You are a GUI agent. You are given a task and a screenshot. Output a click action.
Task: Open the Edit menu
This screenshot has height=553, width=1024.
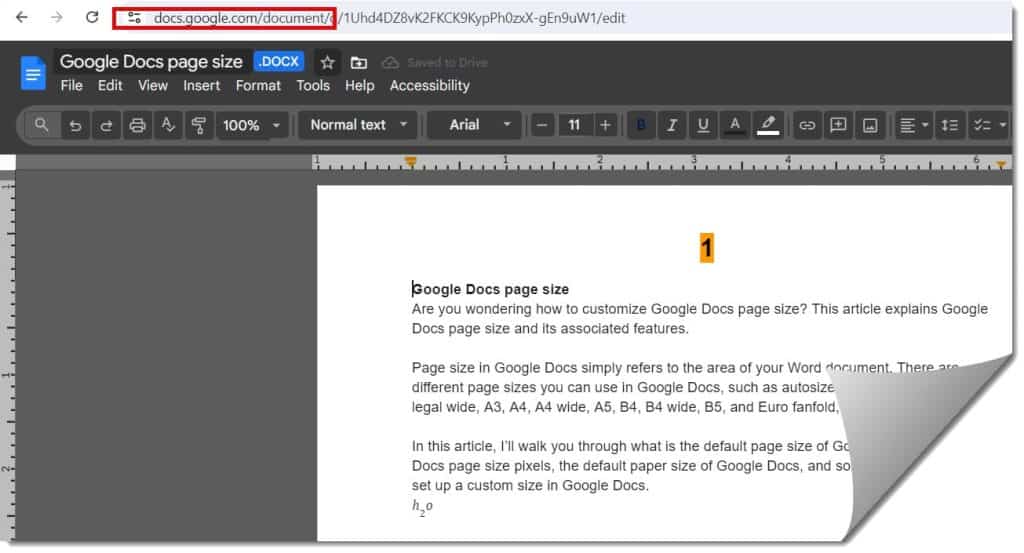tap(110, 86)
